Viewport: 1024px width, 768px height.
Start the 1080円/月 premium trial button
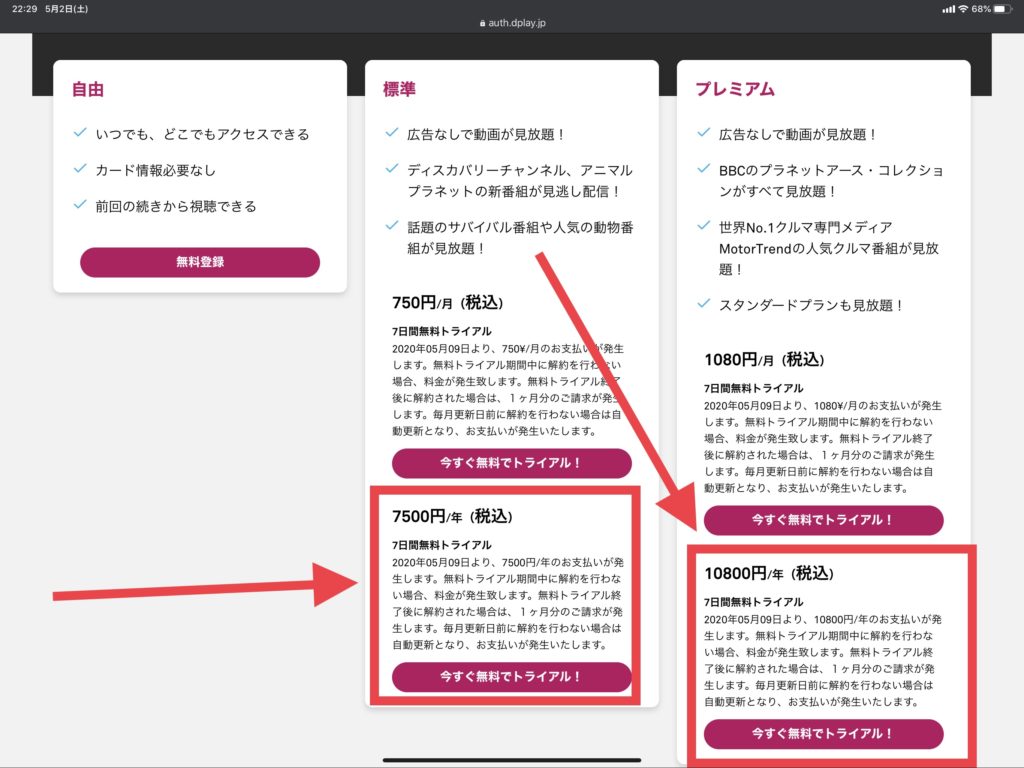[824, 520]
